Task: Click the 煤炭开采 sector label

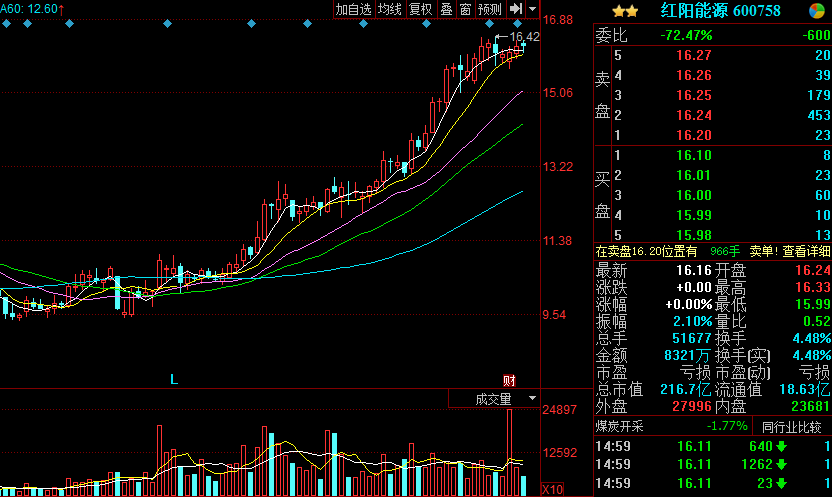Action: click(x=622, y=426)
